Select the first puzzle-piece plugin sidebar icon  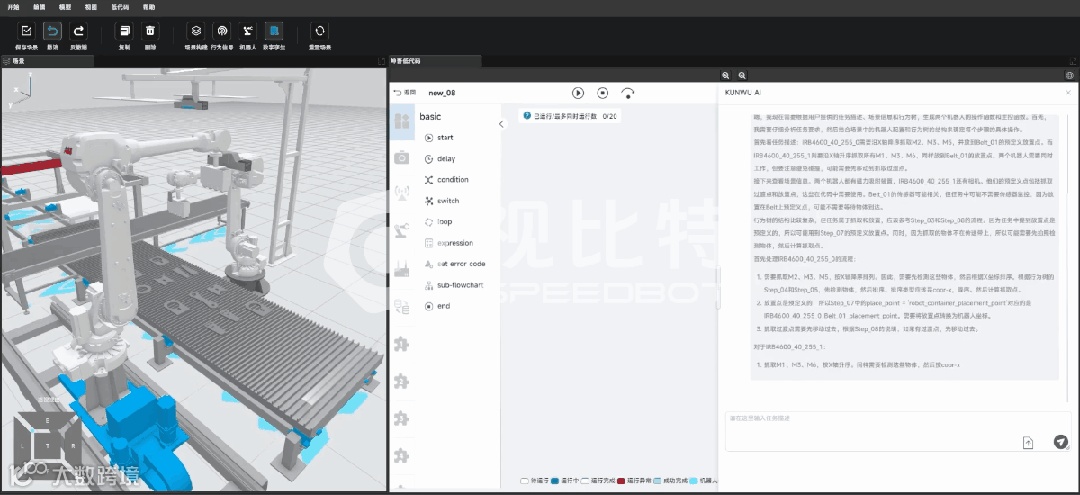point(402,344)
